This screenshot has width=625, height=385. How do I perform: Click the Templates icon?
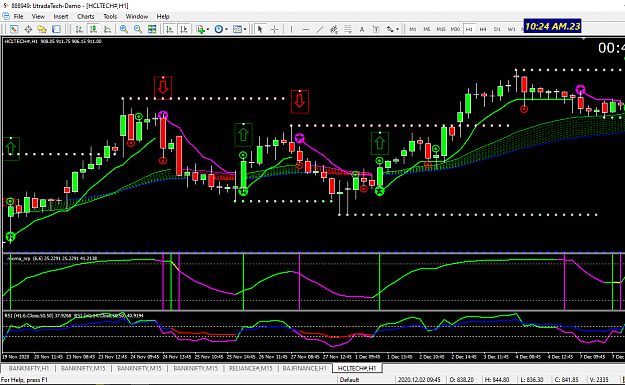coord(237,29)
